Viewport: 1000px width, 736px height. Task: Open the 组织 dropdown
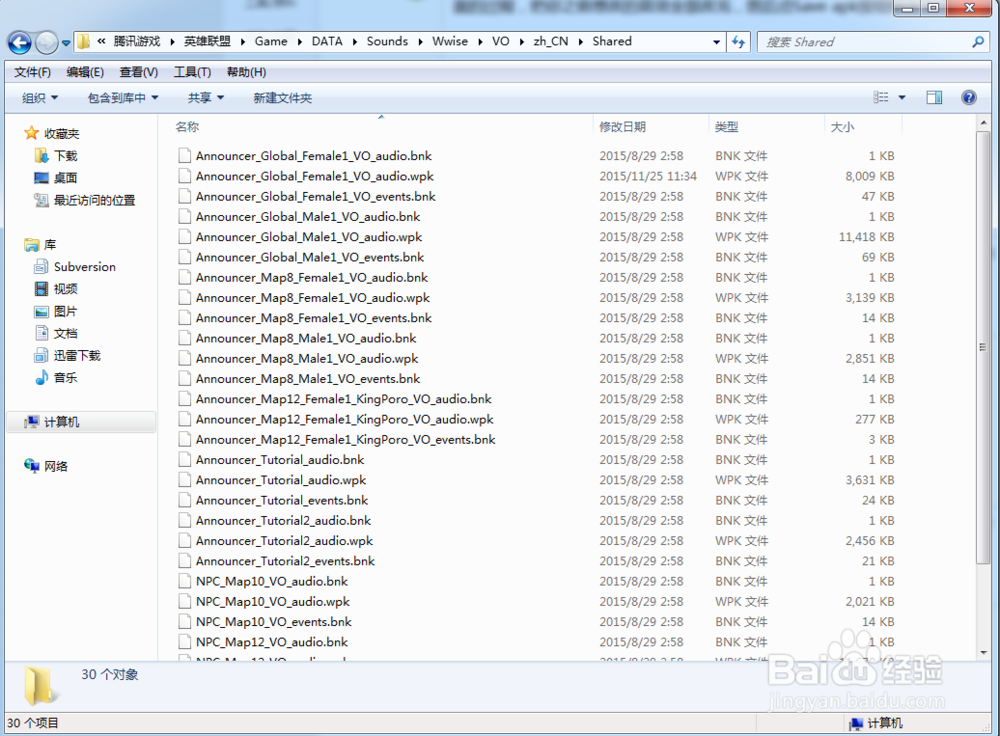(x=40, y=98)
